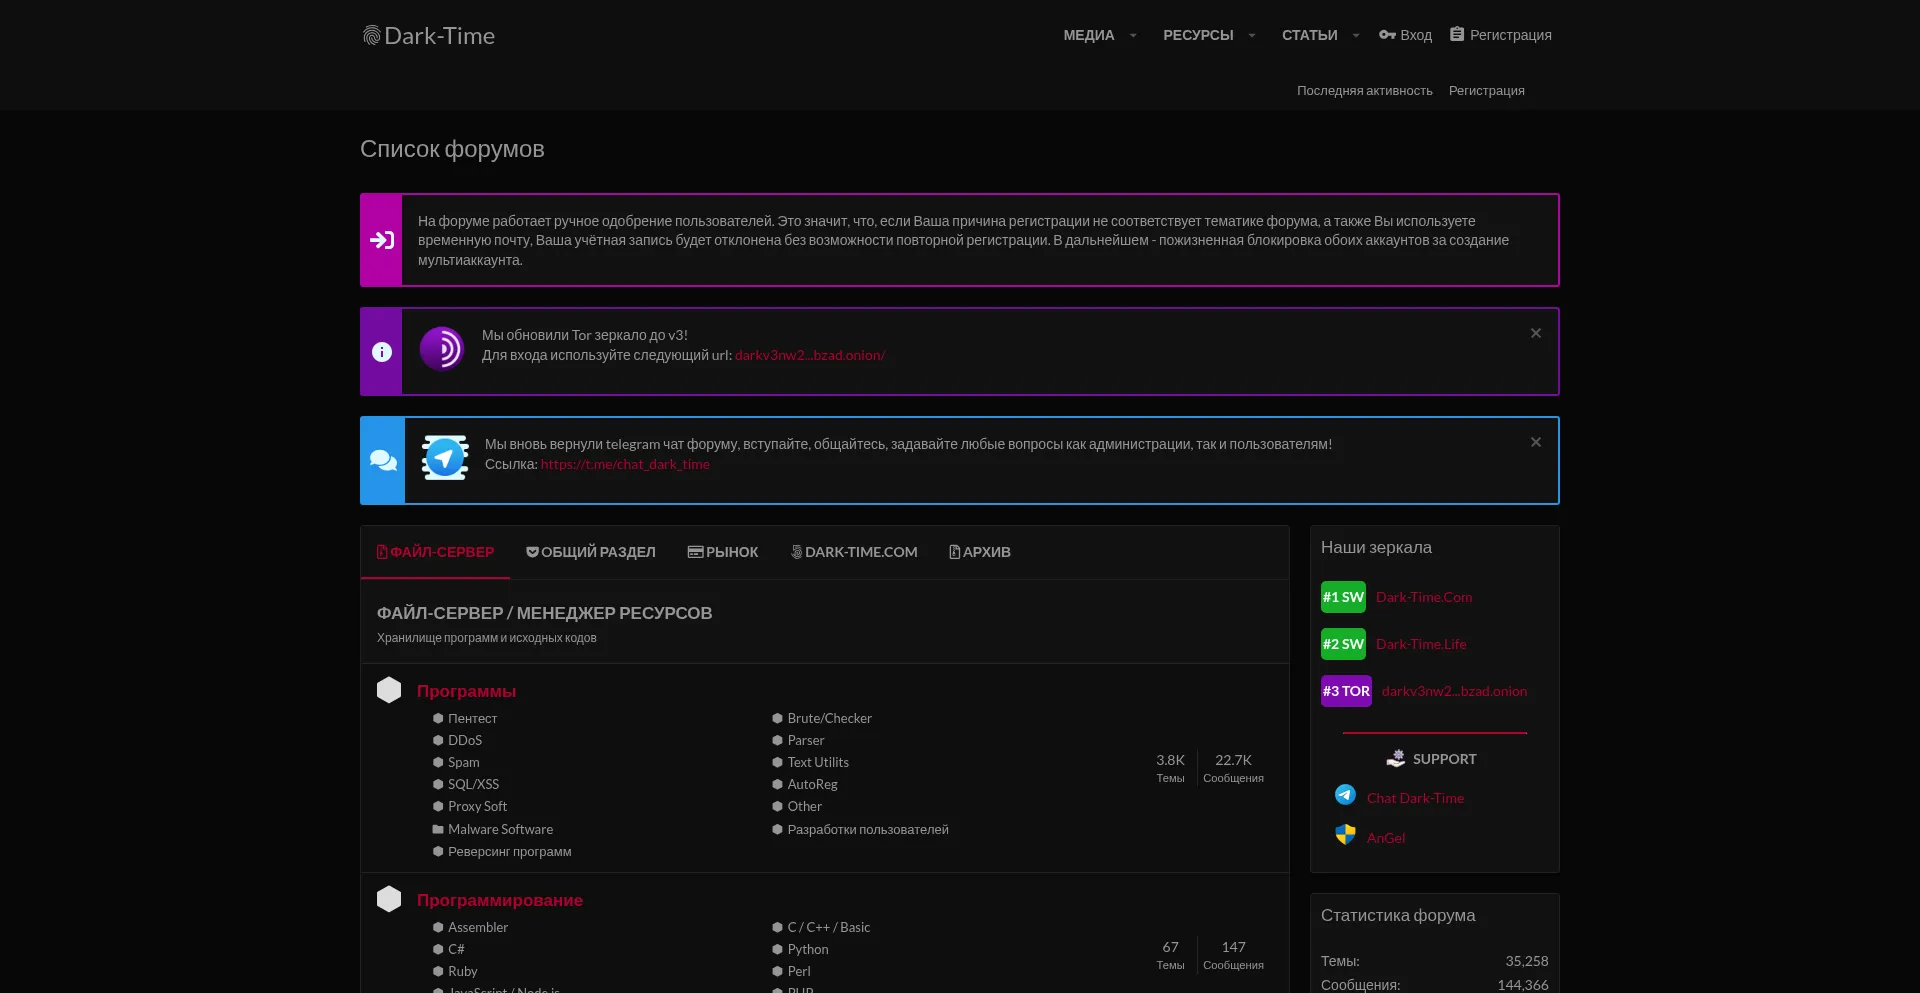Click the #3 TOR purple badge
This screenshot has width=1920, height=993.
point(1346,691)
